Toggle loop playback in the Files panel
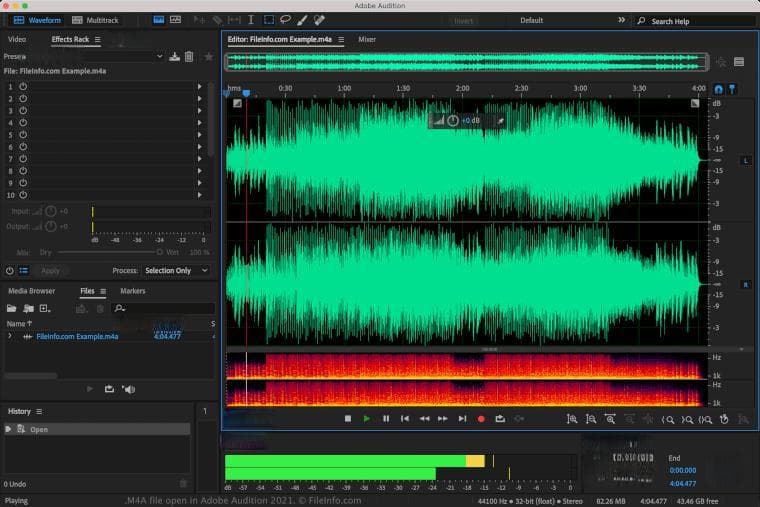 coord(109,389)
